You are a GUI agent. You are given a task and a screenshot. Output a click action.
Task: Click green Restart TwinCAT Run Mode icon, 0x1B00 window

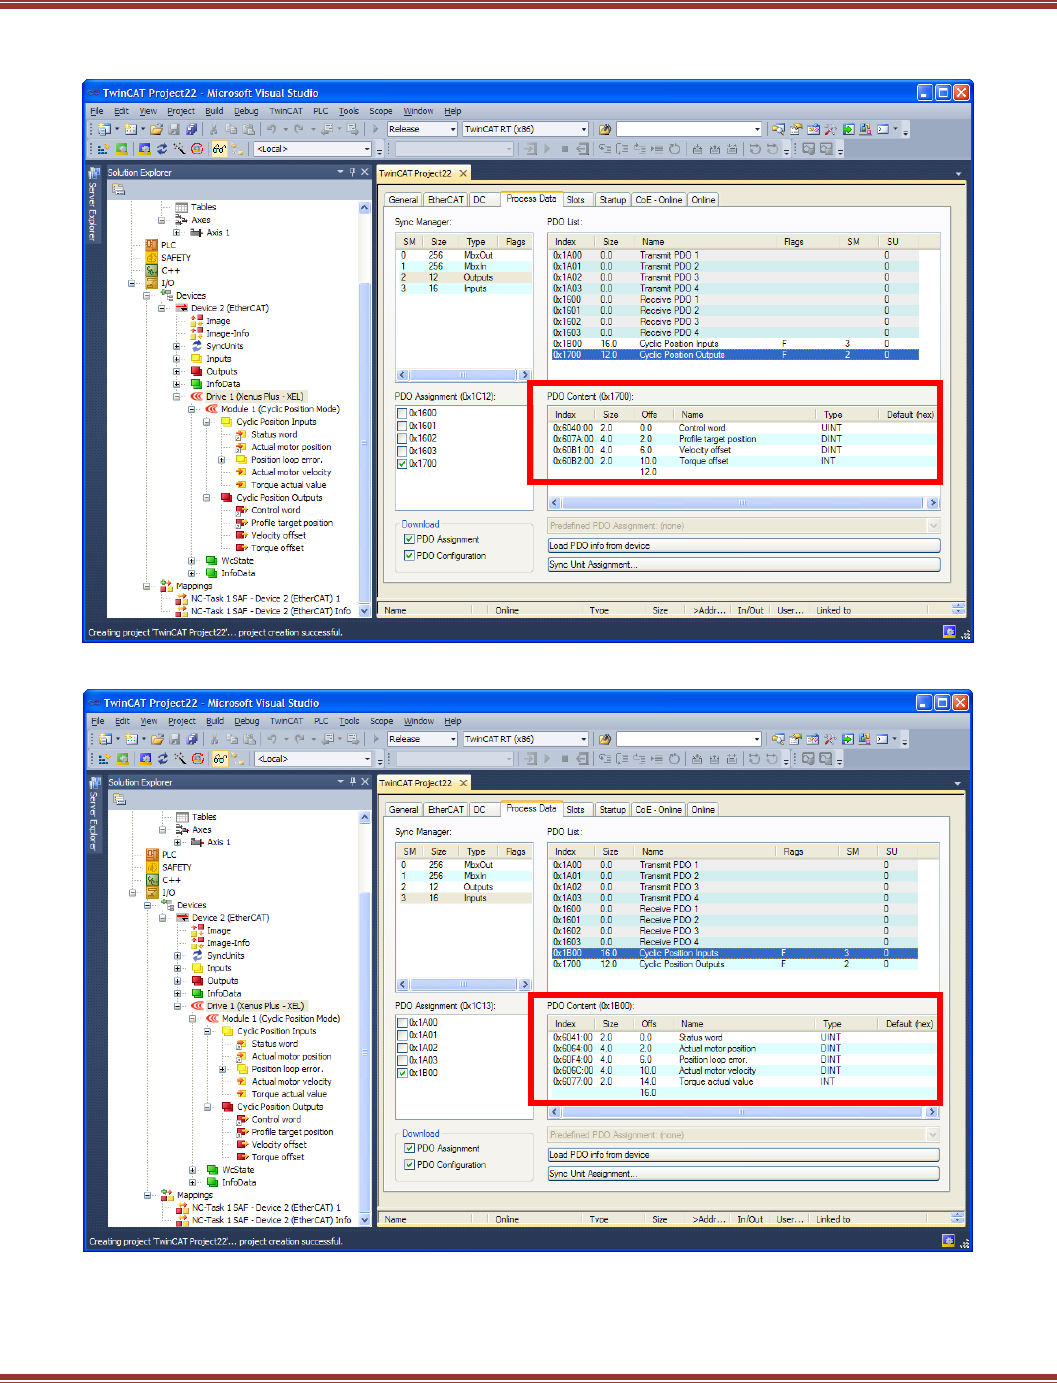point(123,759)
